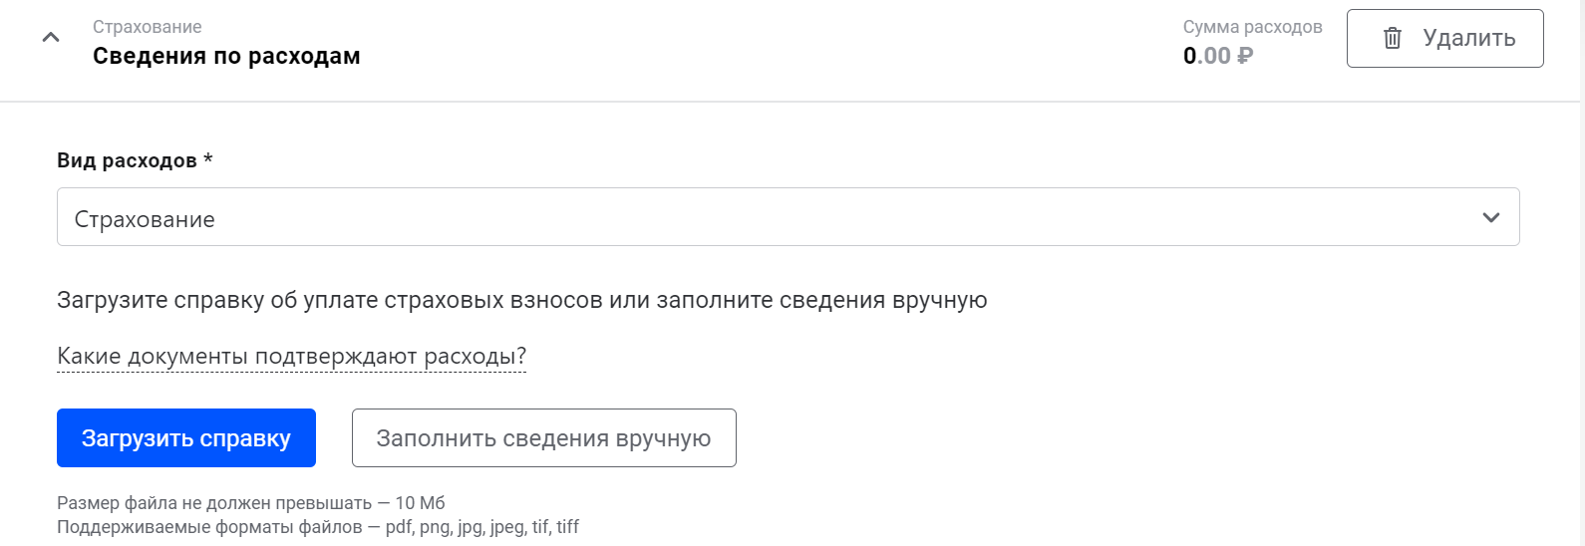
Task: Click the trash can icon
Action: click(1392, 38)
